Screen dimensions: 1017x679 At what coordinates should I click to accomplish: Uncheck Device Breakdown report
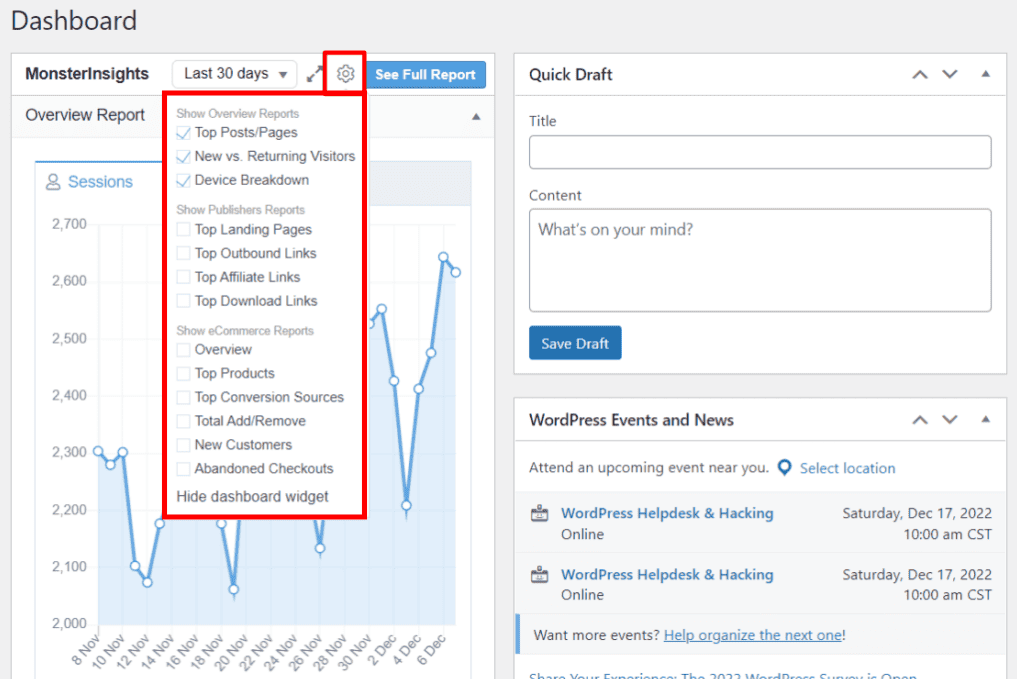pyautogui.click(x=184, y=180)
